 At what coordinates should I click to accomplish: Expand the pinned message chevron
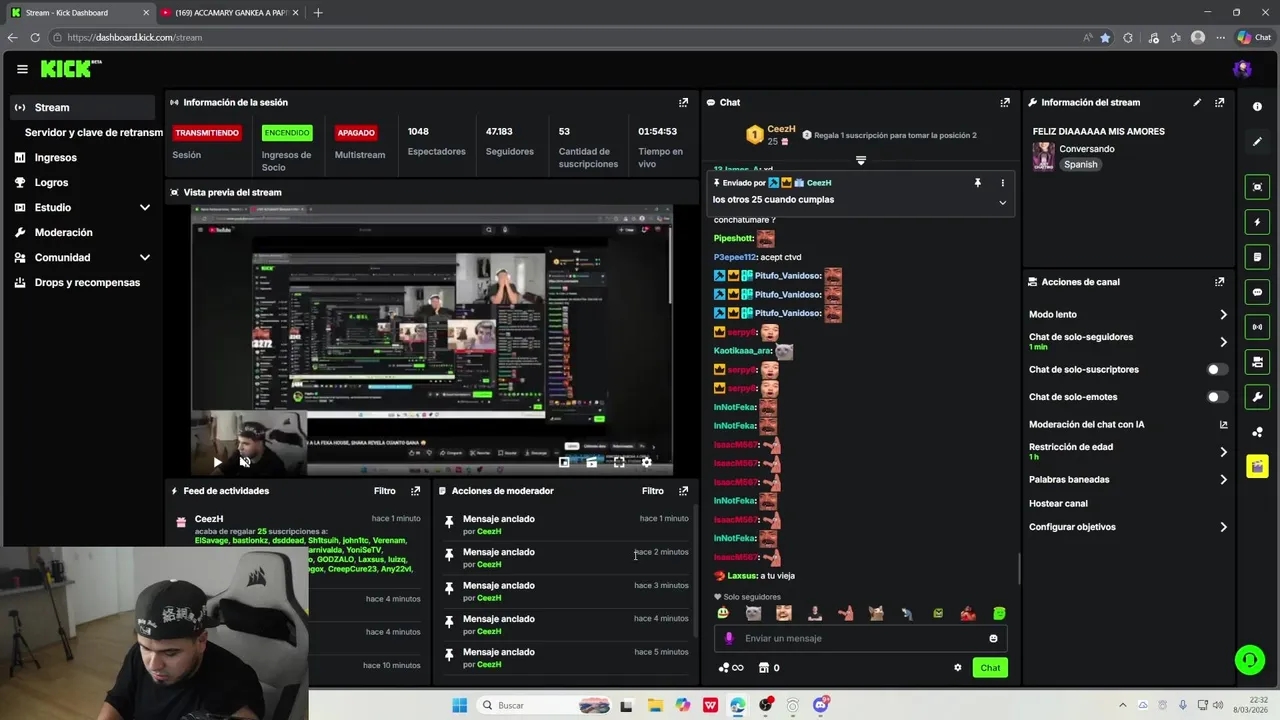tap(1002, 202)
